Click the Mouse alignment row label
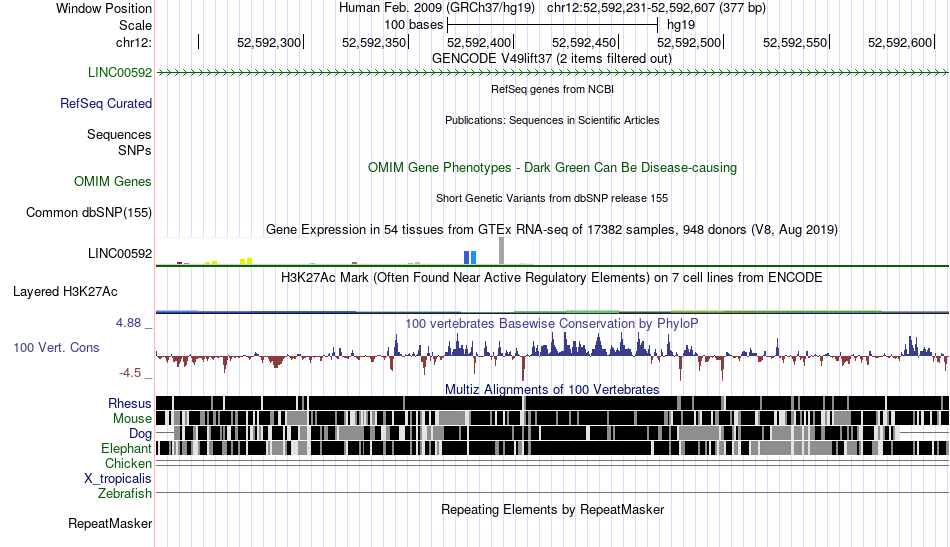This screenshot has height=547, width=950. [x=132, y=419]
